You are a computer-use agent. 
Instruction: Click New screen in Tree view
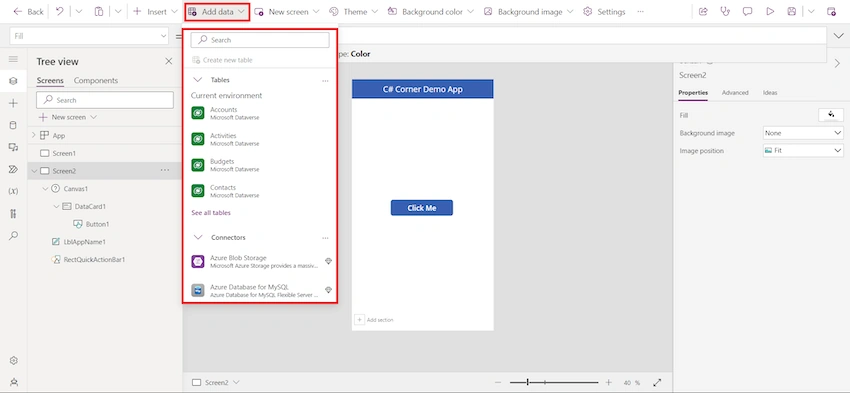68,117
